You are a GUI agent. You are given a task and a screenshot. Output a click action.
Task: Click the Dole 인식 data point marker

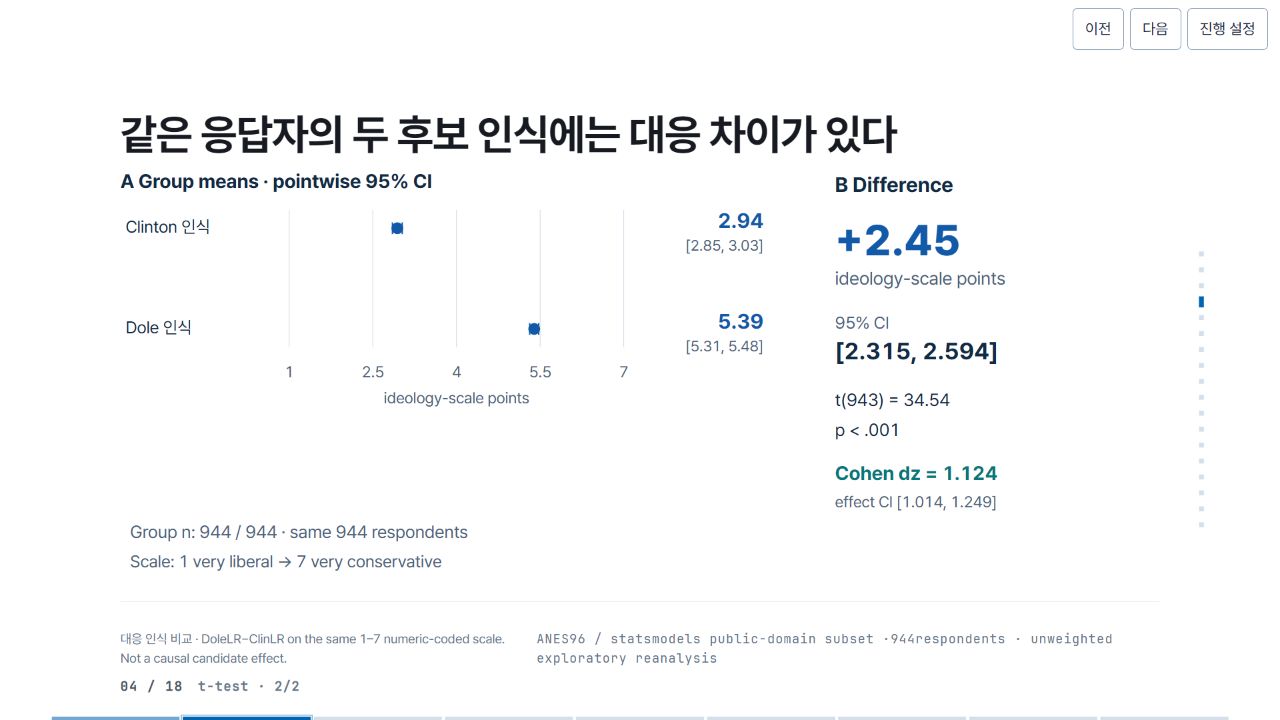pyautogui.click(x=534, y=329)
